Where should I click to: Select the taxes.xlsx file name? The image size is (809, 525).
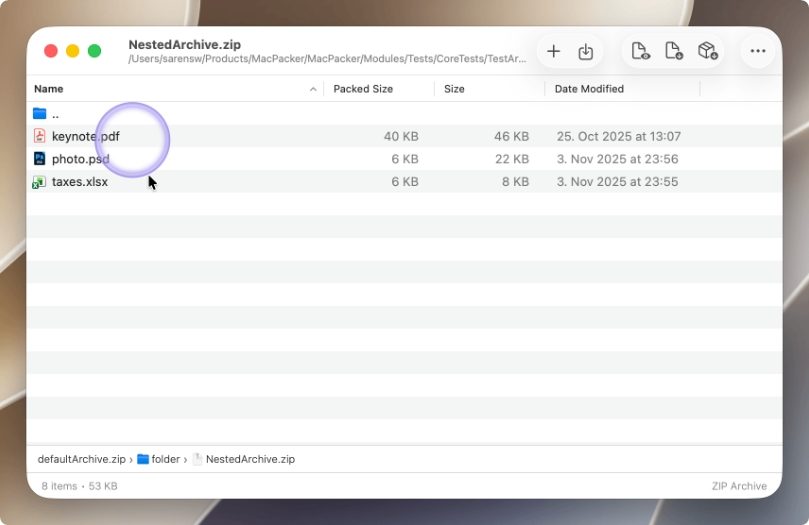pyautogui.click(x=80, y=182)
